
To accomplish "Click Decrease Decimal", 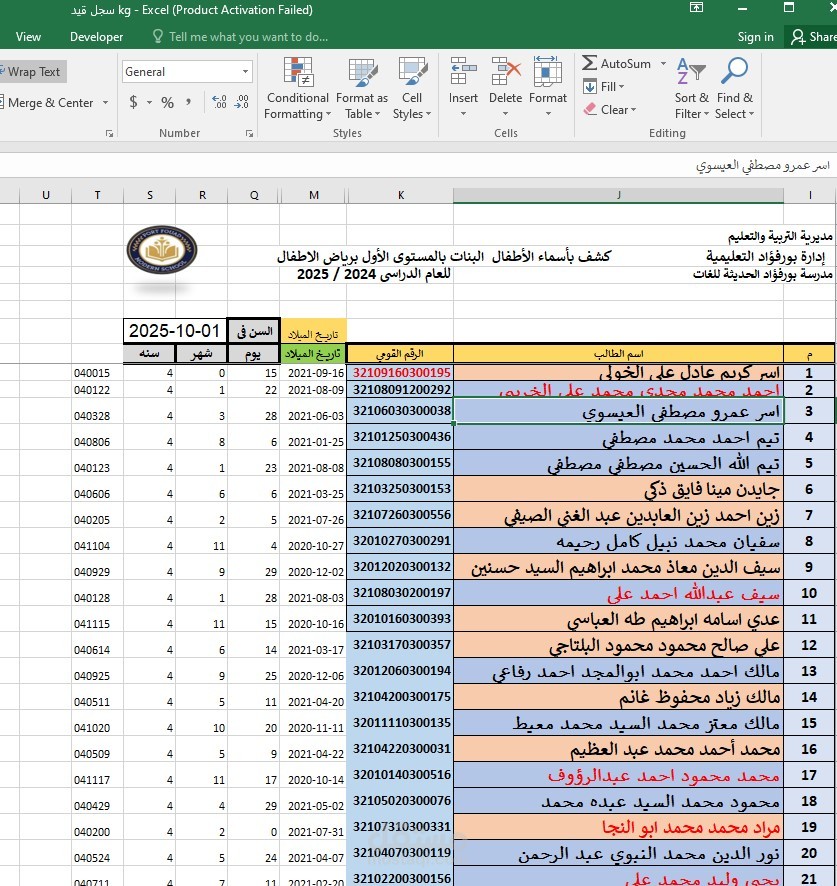I will point(242,102).
